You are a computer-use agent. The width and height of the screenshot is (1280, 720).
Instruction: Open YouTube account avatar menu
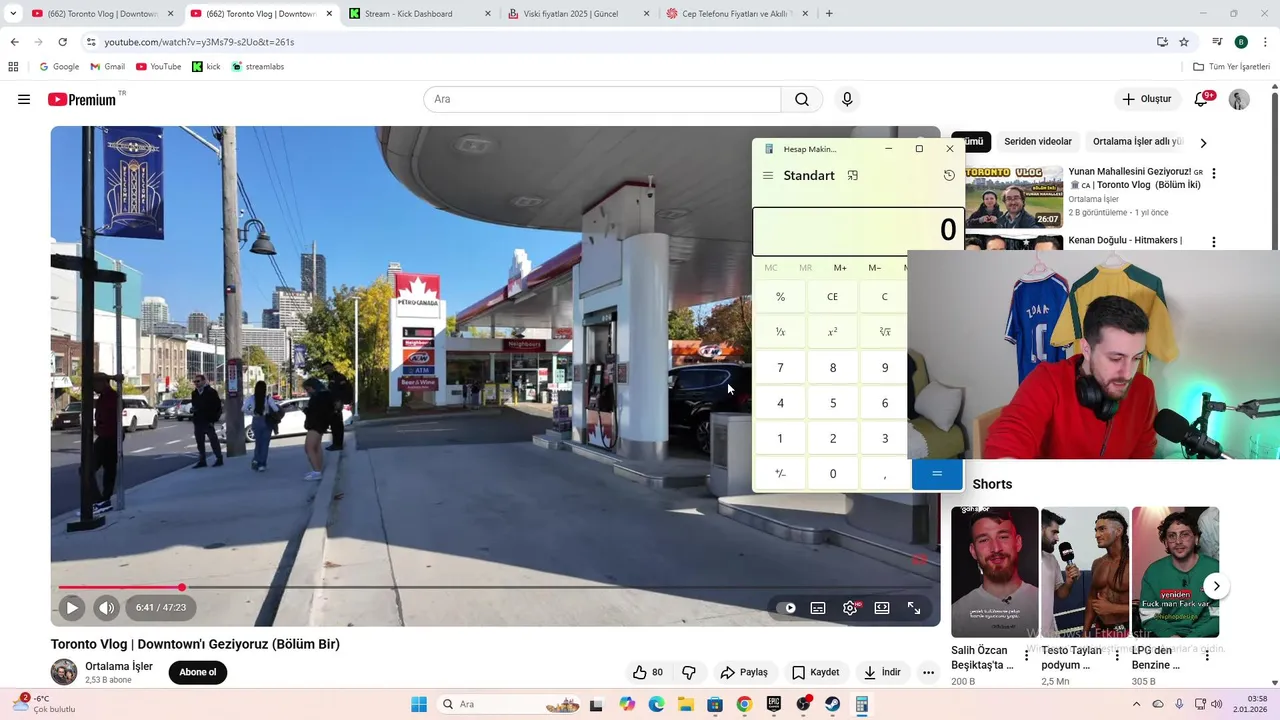[x=1239, y=99]
